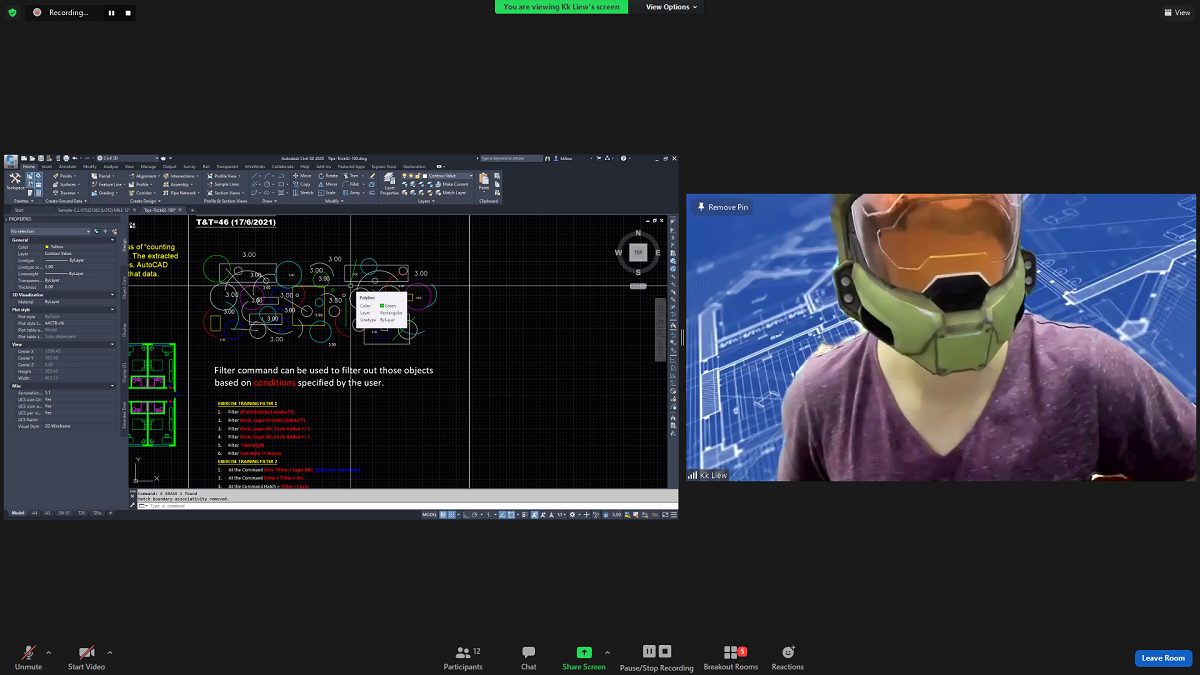
Task: Open the View Options dropdown
Action: [671, 7]
